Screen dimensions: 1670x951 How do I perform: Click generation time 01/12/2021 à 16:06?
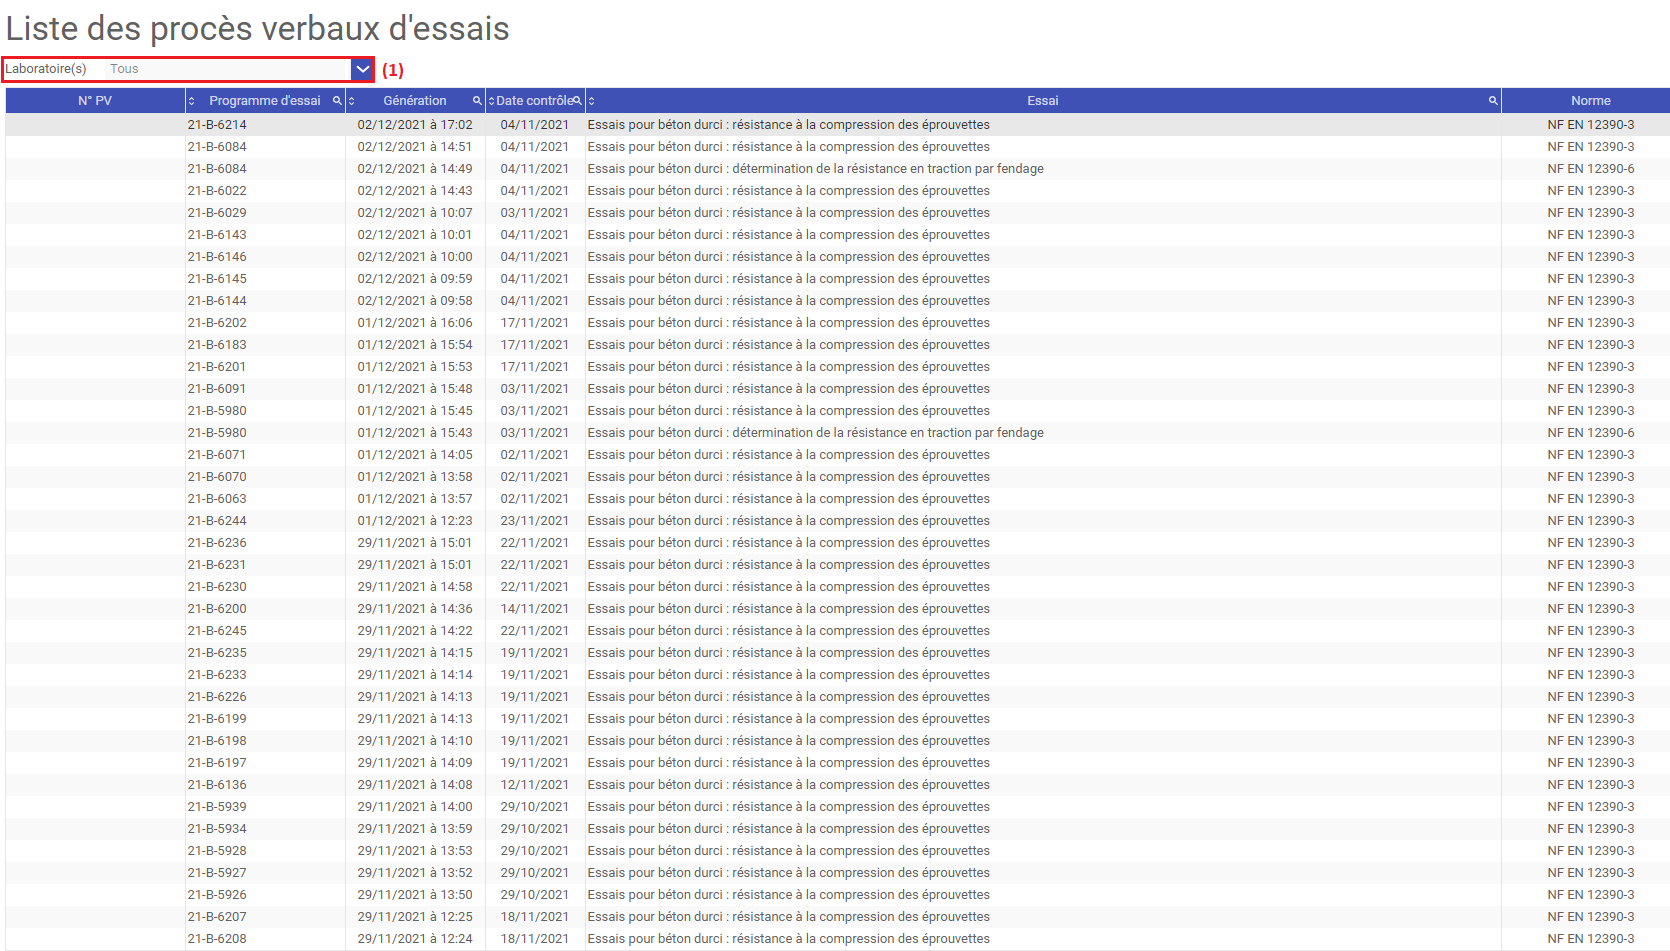(x=415, y=323)
